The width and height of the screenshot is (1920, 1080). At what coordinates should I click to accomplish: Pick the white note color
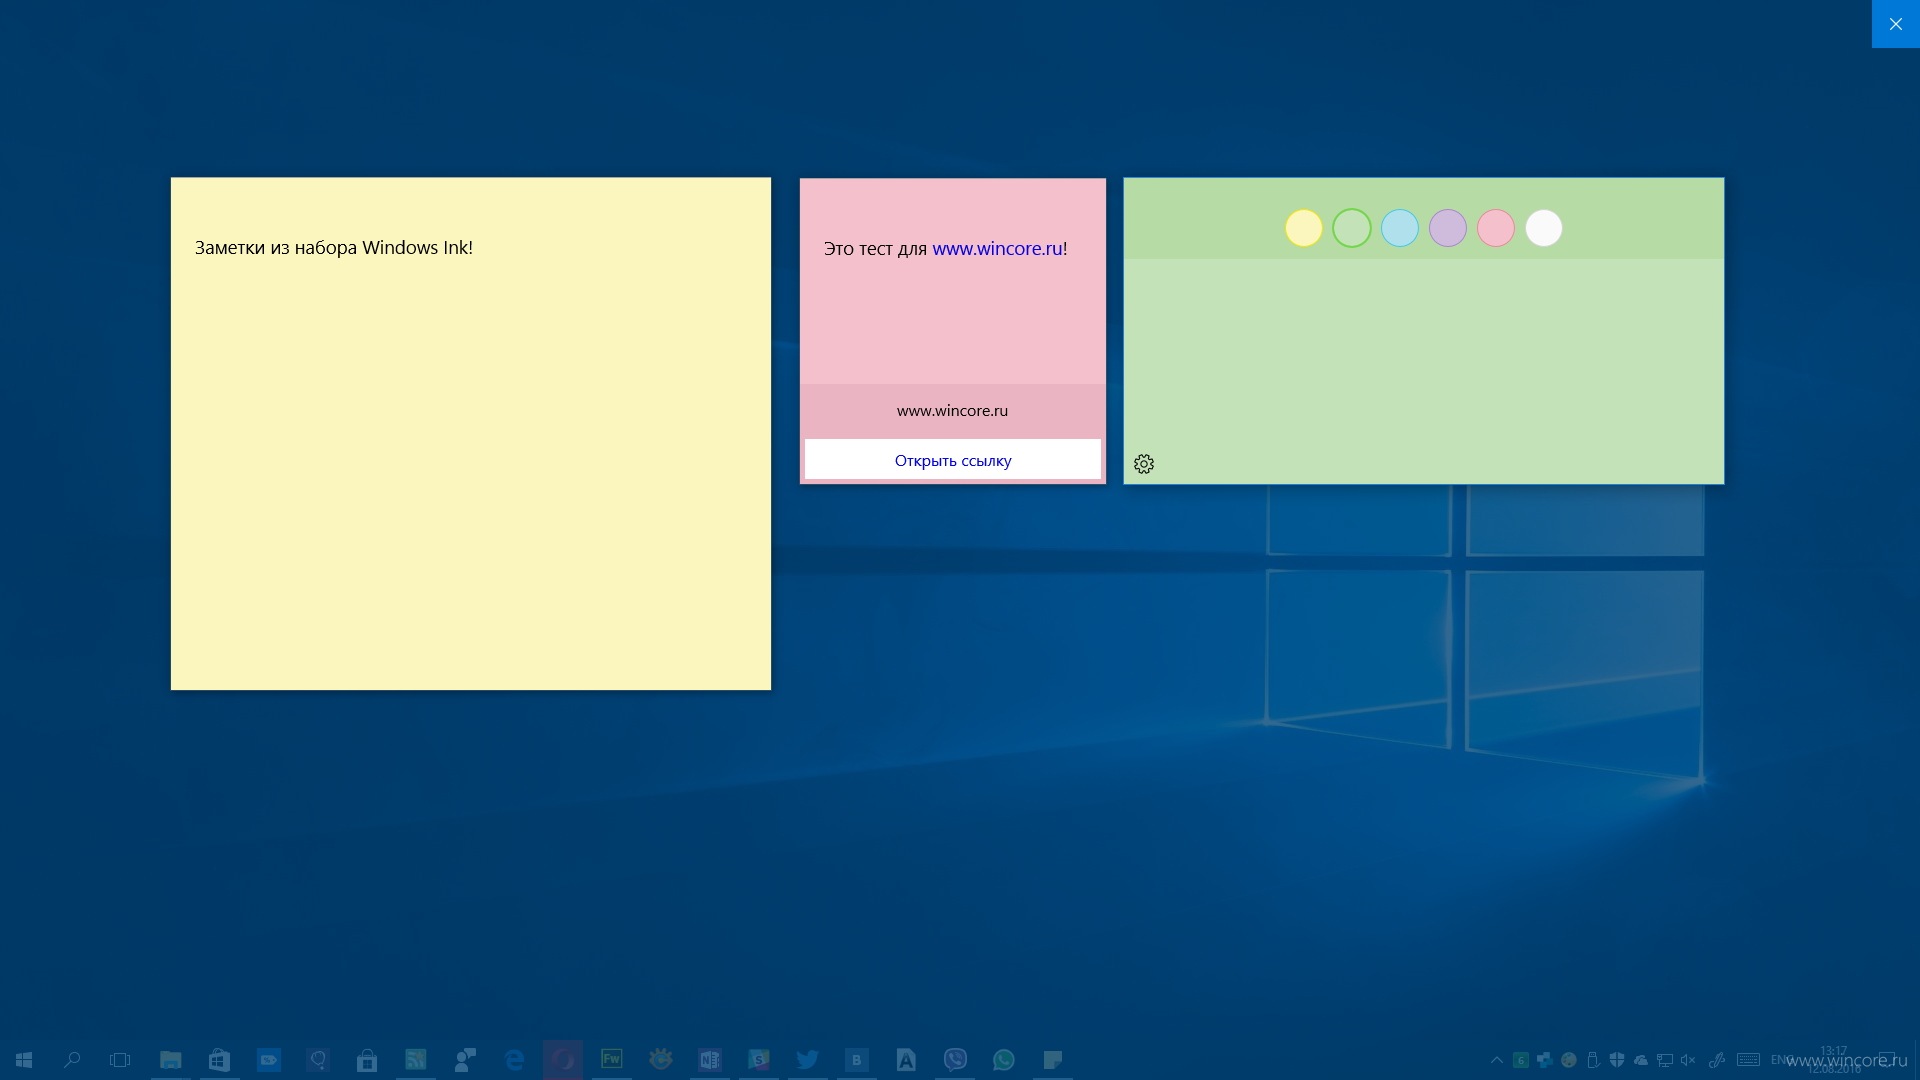[x=1544, y=228]
